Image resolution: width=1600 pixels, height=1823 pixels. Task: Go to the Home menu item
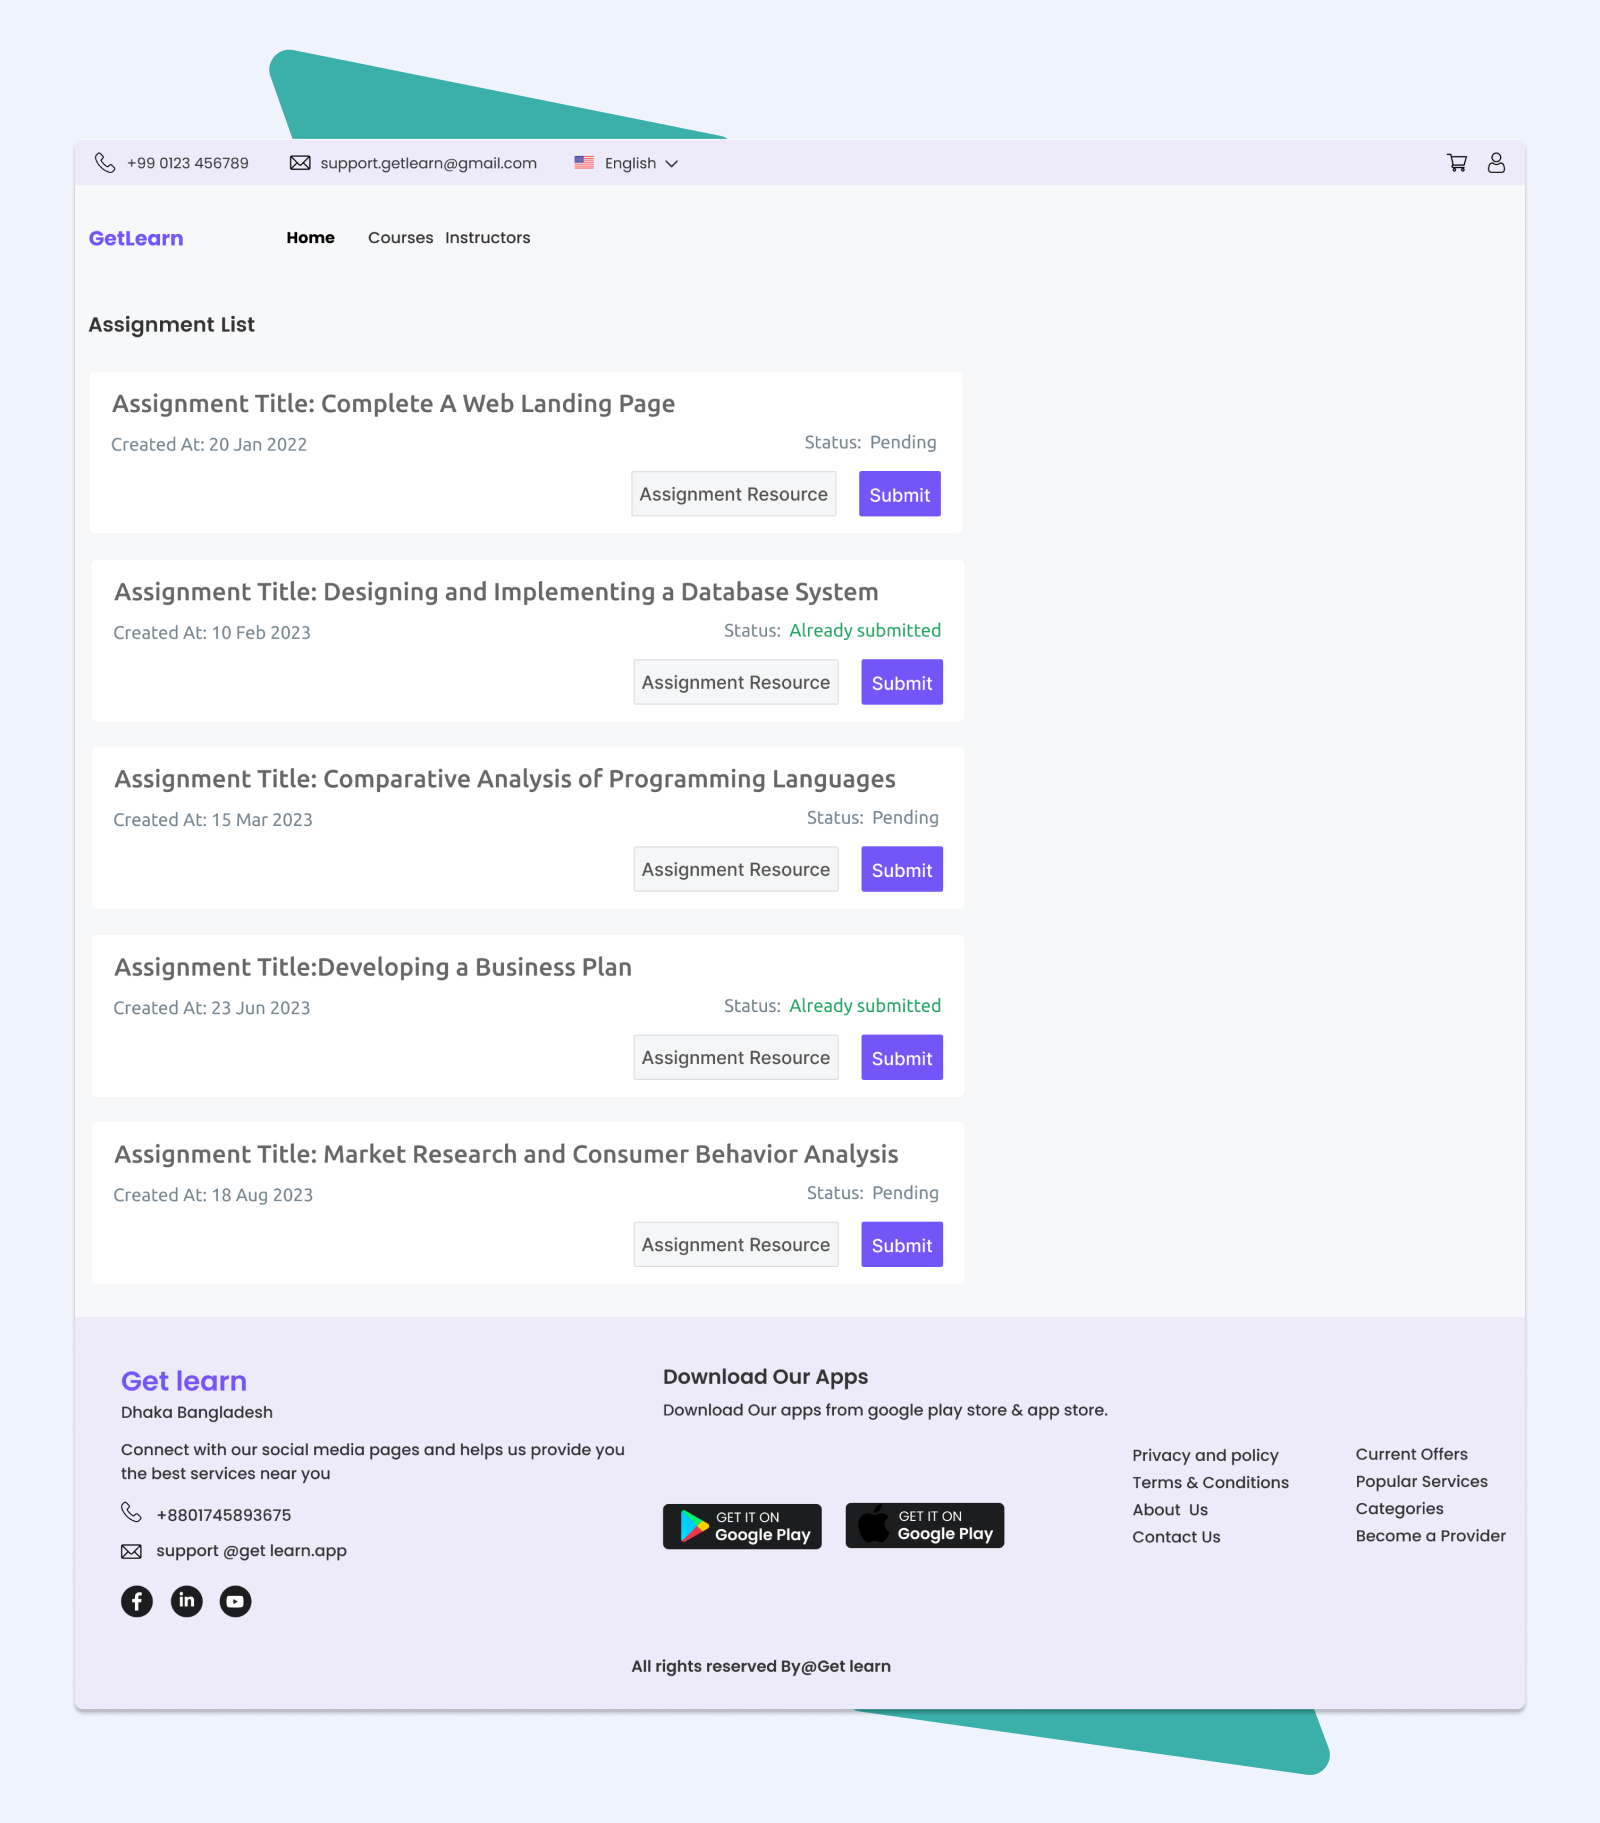point(310,238)
